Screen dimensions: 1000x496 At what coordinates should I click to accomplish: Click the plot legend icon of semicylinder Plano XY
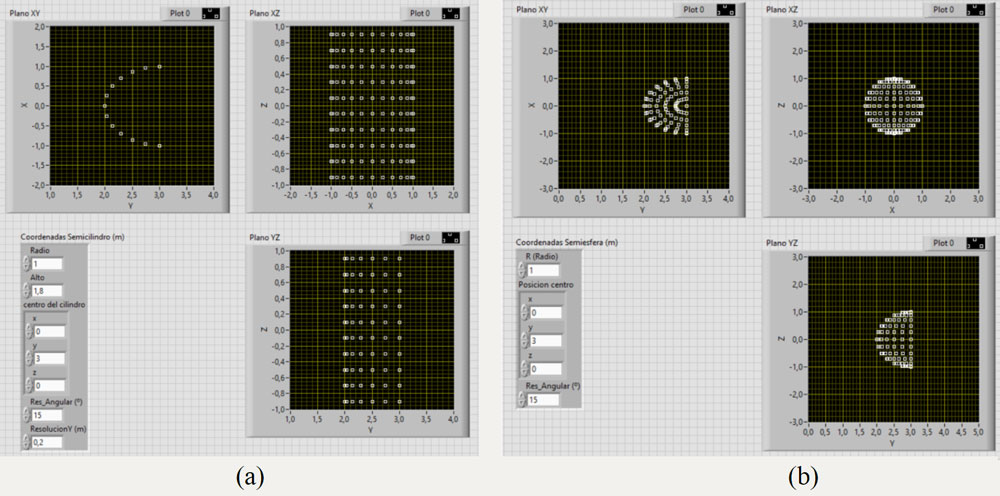click(213, 13)
